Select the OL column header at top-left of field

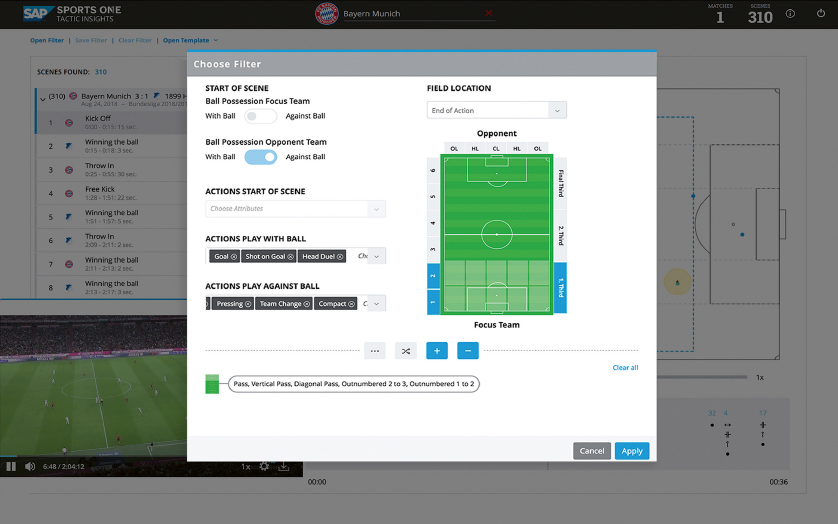pyautogui.click(x=453, y=148)
